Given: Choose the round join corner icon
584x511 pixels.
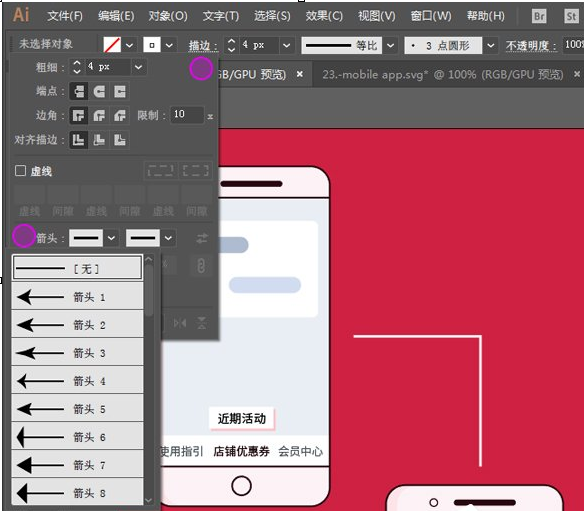Looking at the screenshot, I should [99, 115].
